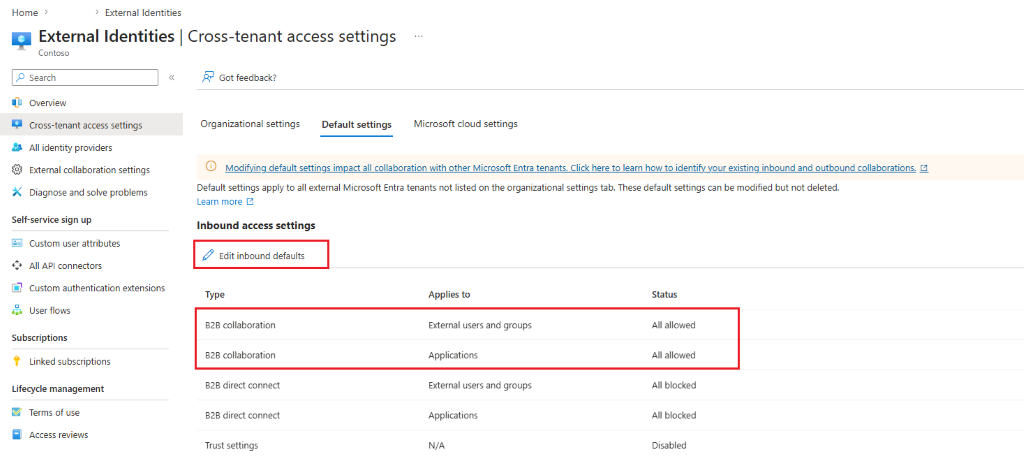
Task: Click the Disabled status for Trust settings
Action: coord(669,445)
